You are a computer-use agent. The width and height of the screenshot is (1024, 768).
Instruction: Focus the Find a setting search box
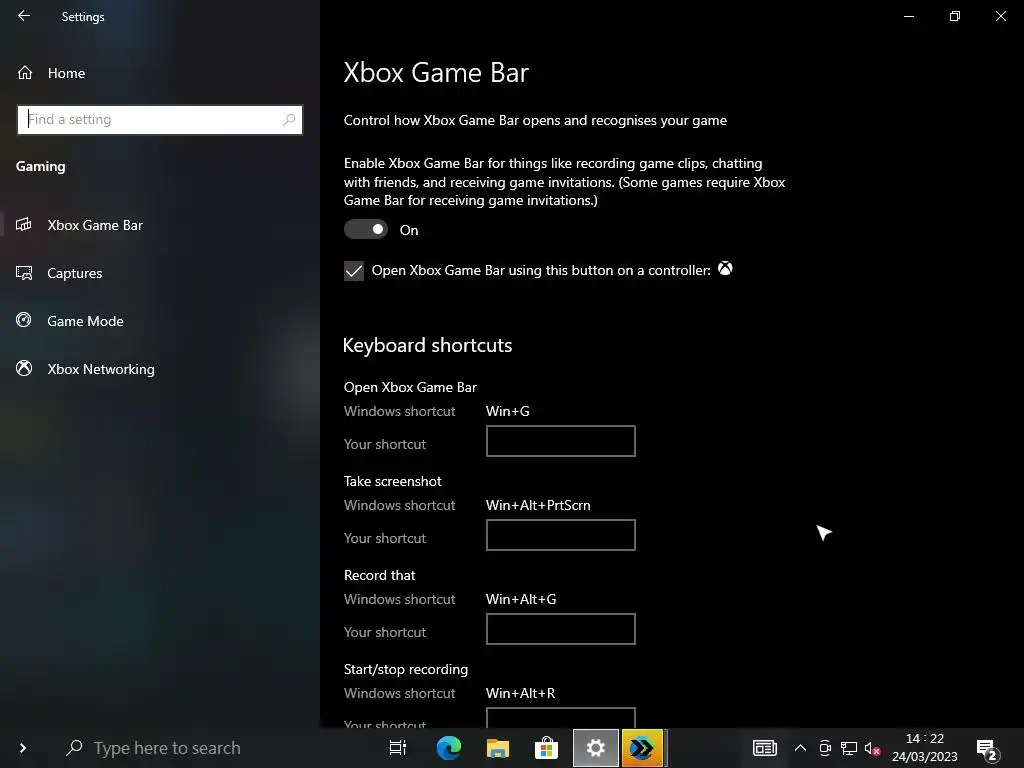(x=160, y=120)
